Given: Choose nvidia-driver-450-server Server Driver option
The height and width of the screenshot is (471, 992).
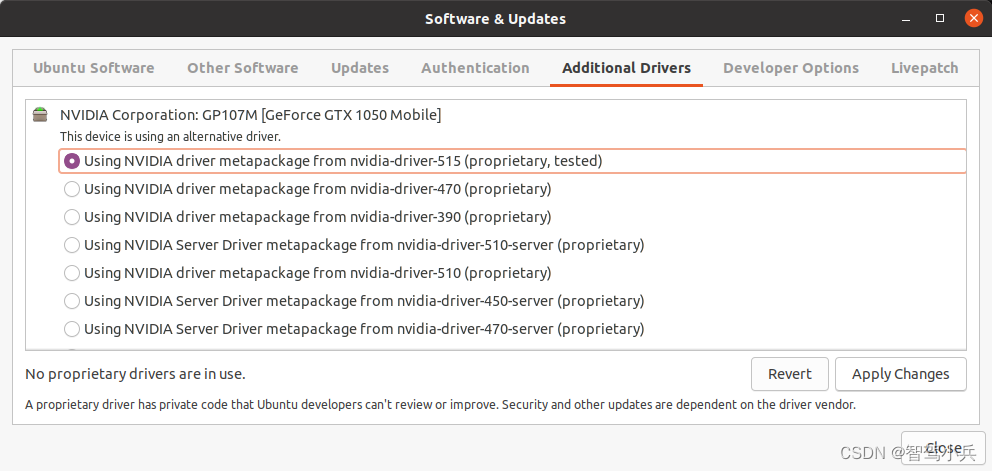Looking at the screenshot, I should coord(72,301).
